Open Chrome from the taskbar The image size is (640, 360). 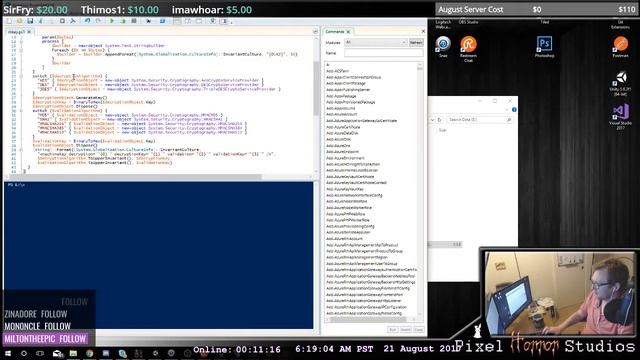pos(89,353)
